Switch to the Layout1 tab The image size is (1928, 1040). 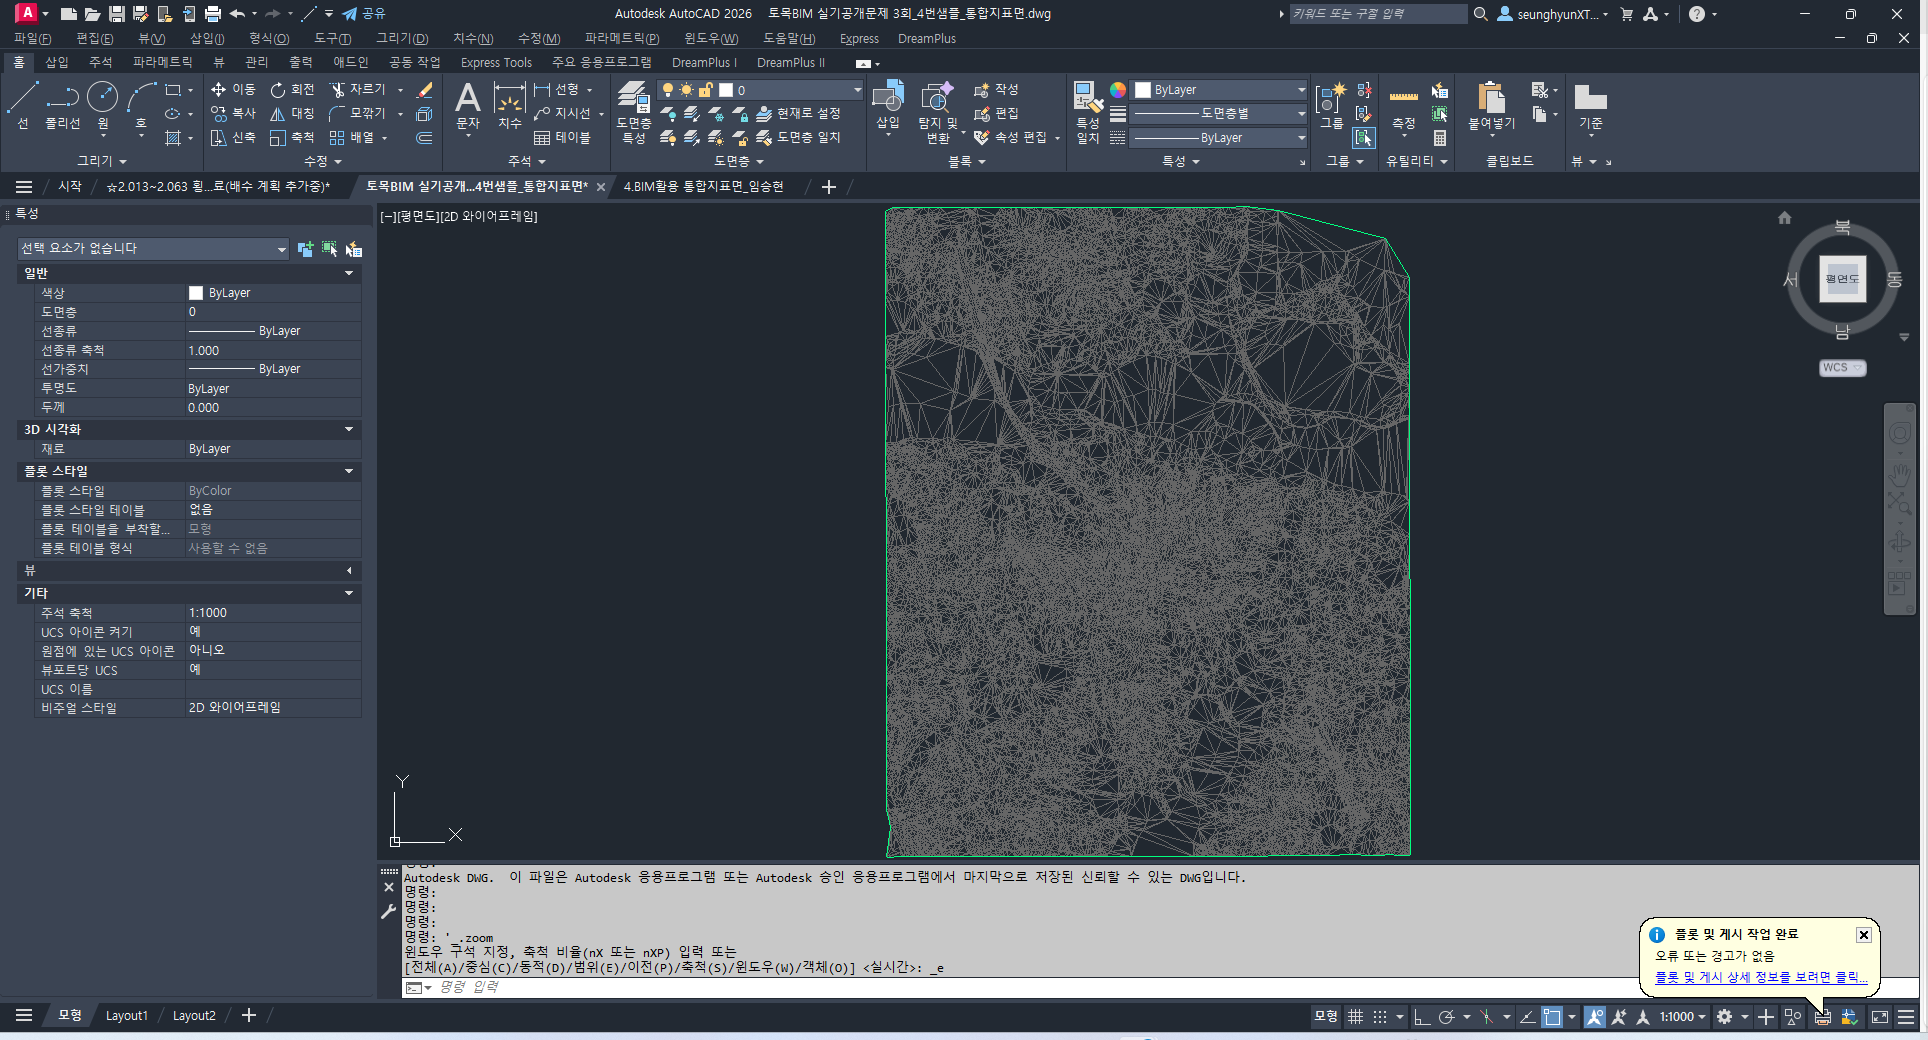[x=127, y=1016]
